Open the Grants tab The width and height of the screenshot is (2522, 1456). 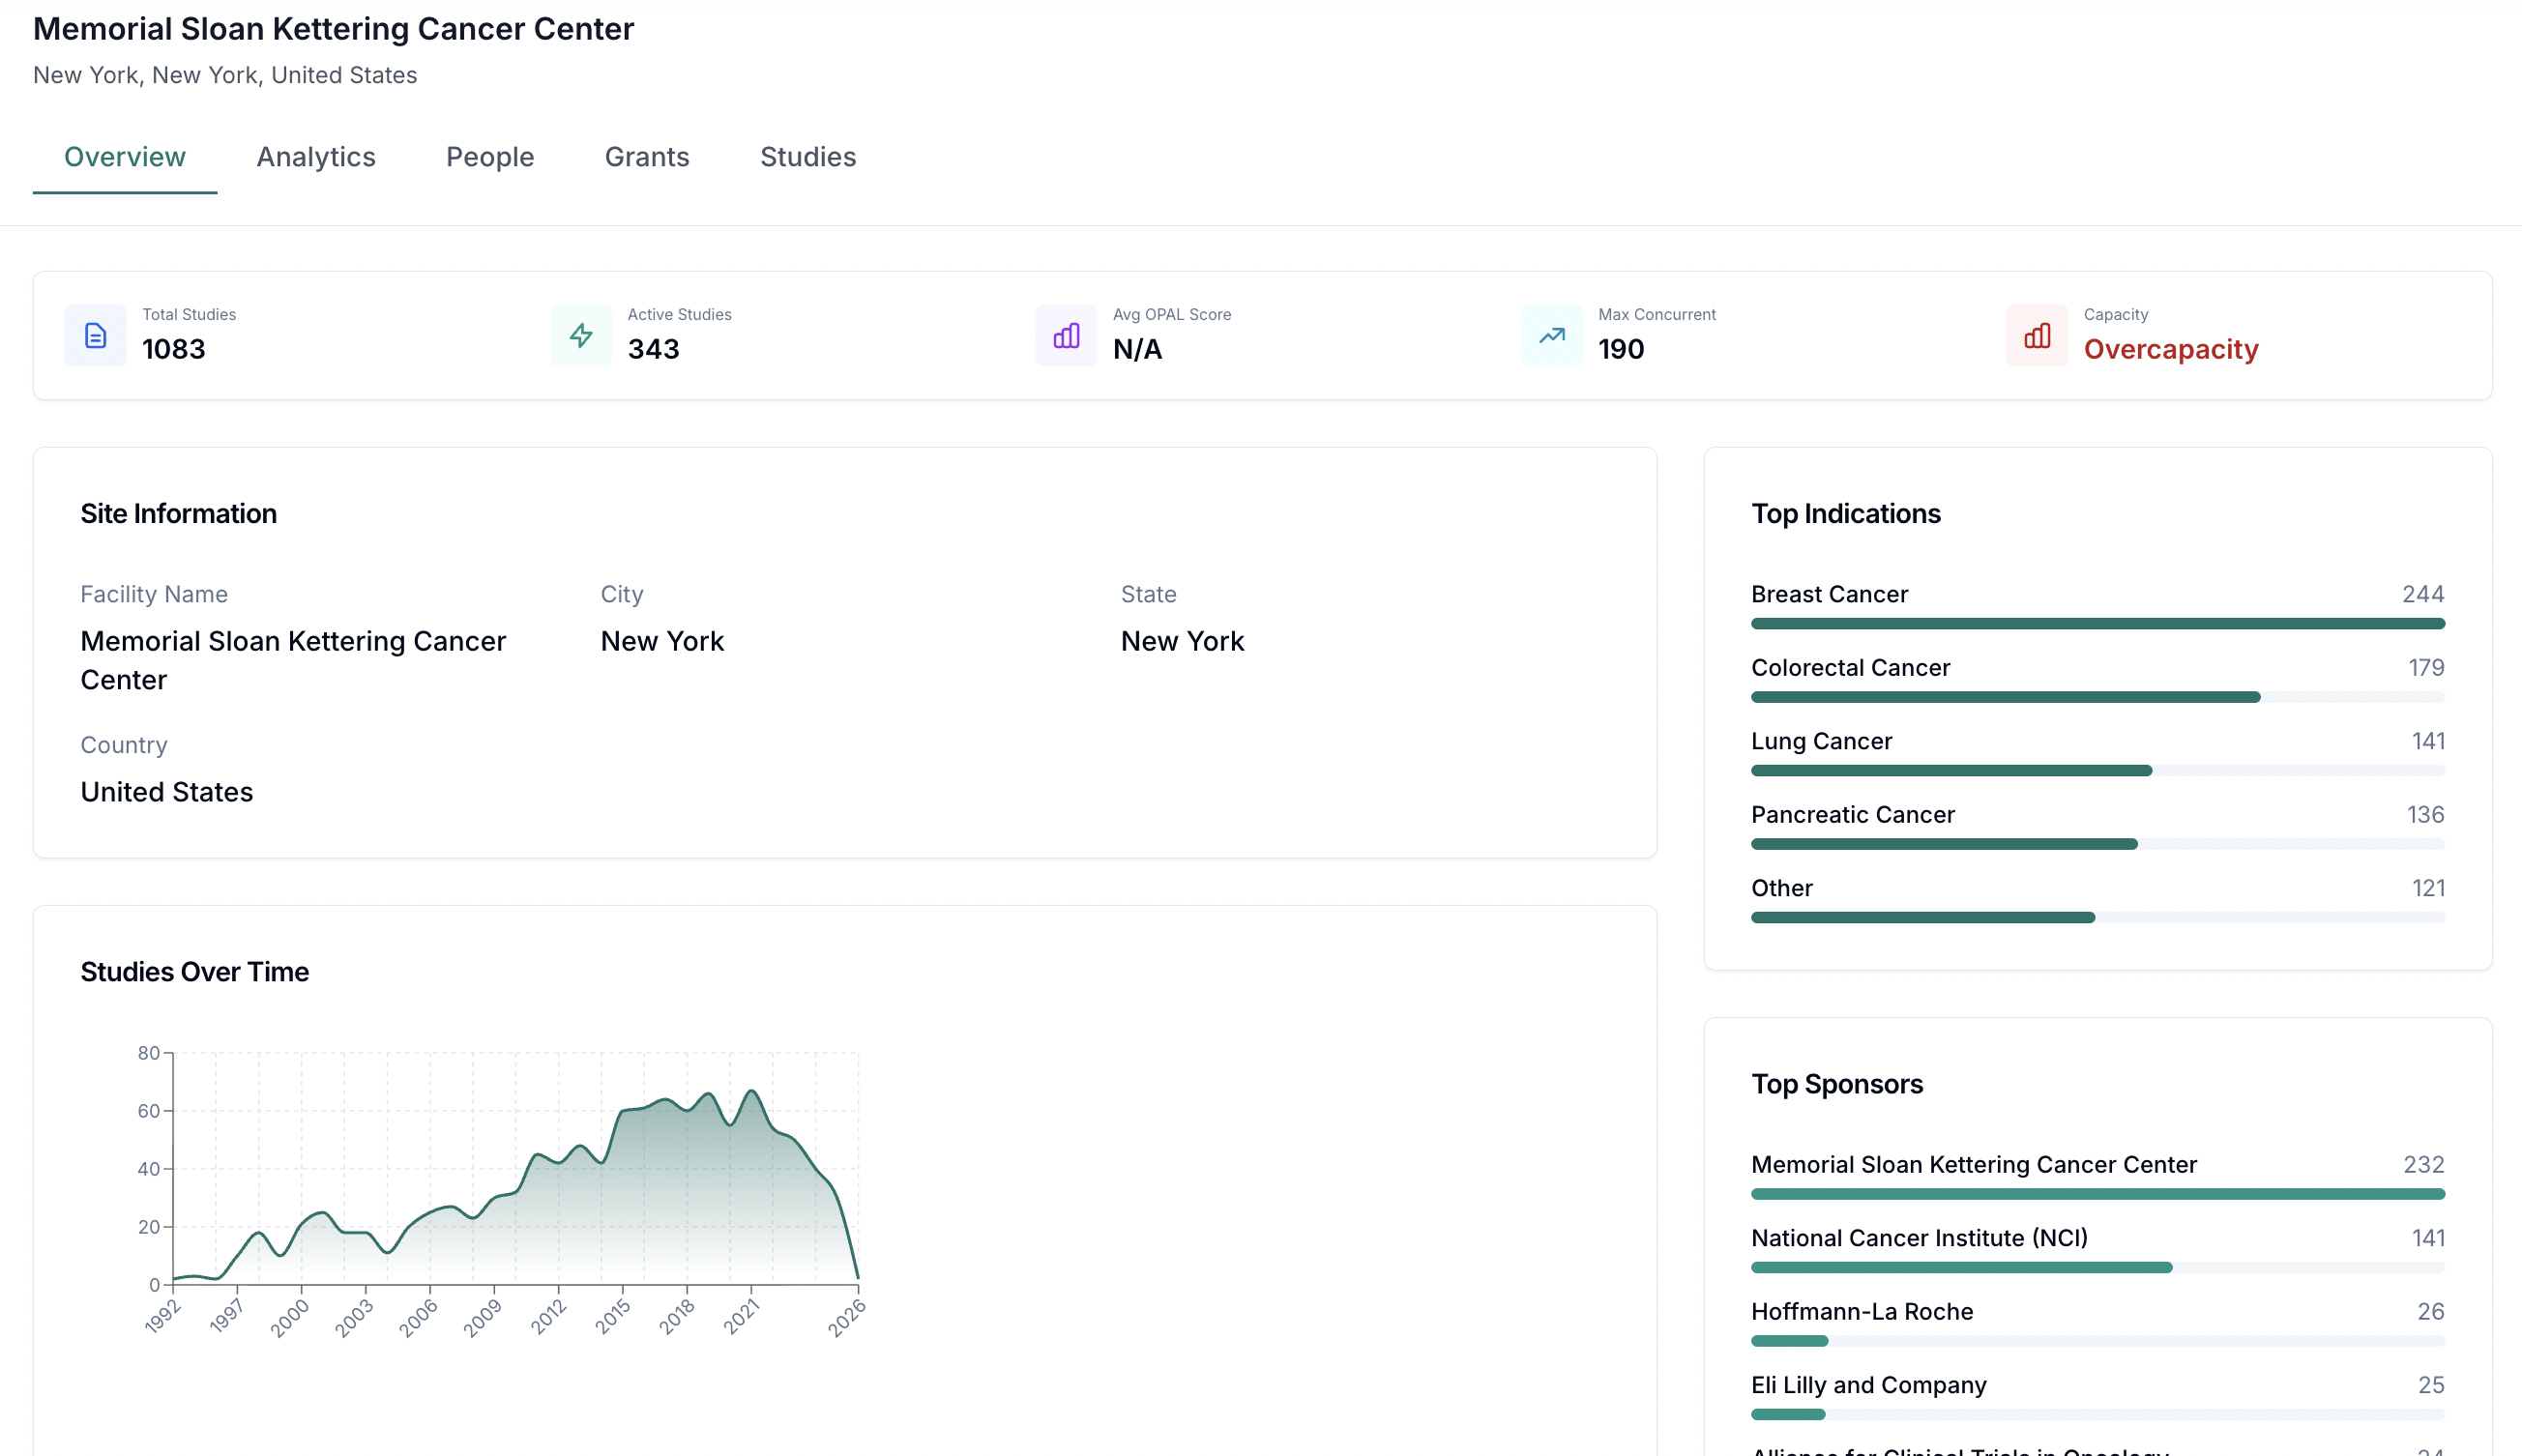tap(647, 157)
